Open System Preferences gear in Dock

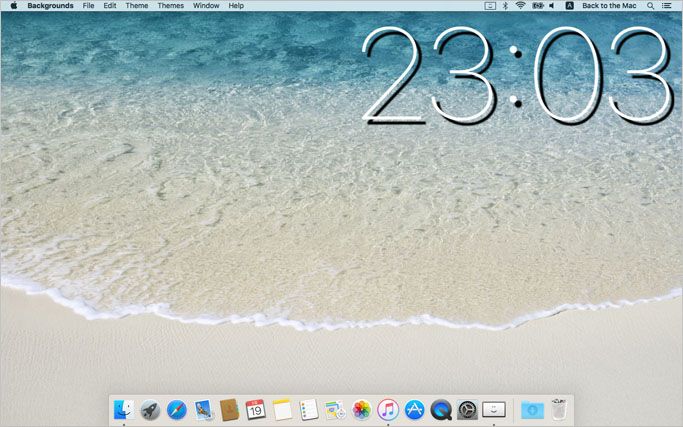click(467, 410)
